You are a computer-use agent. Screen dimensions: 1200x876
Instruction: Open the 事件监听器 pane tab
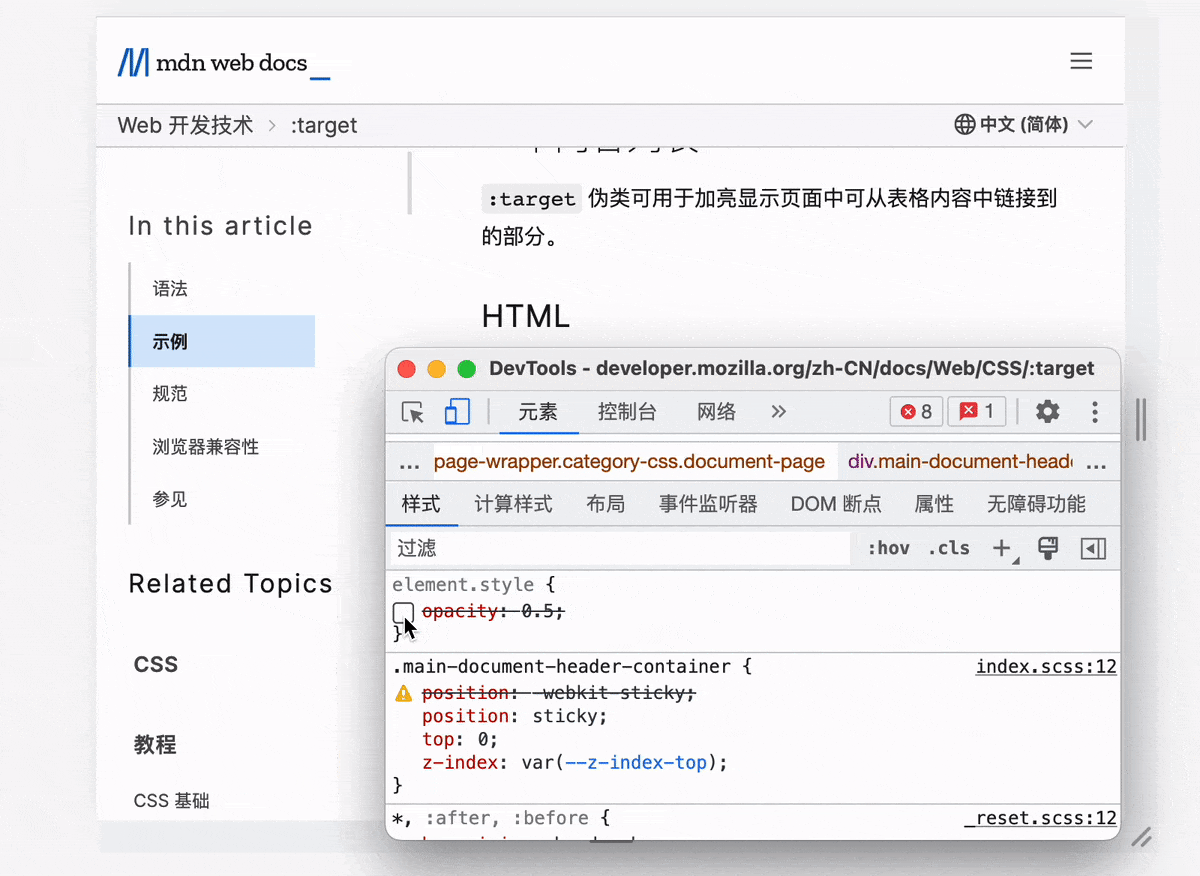point(708,504)
